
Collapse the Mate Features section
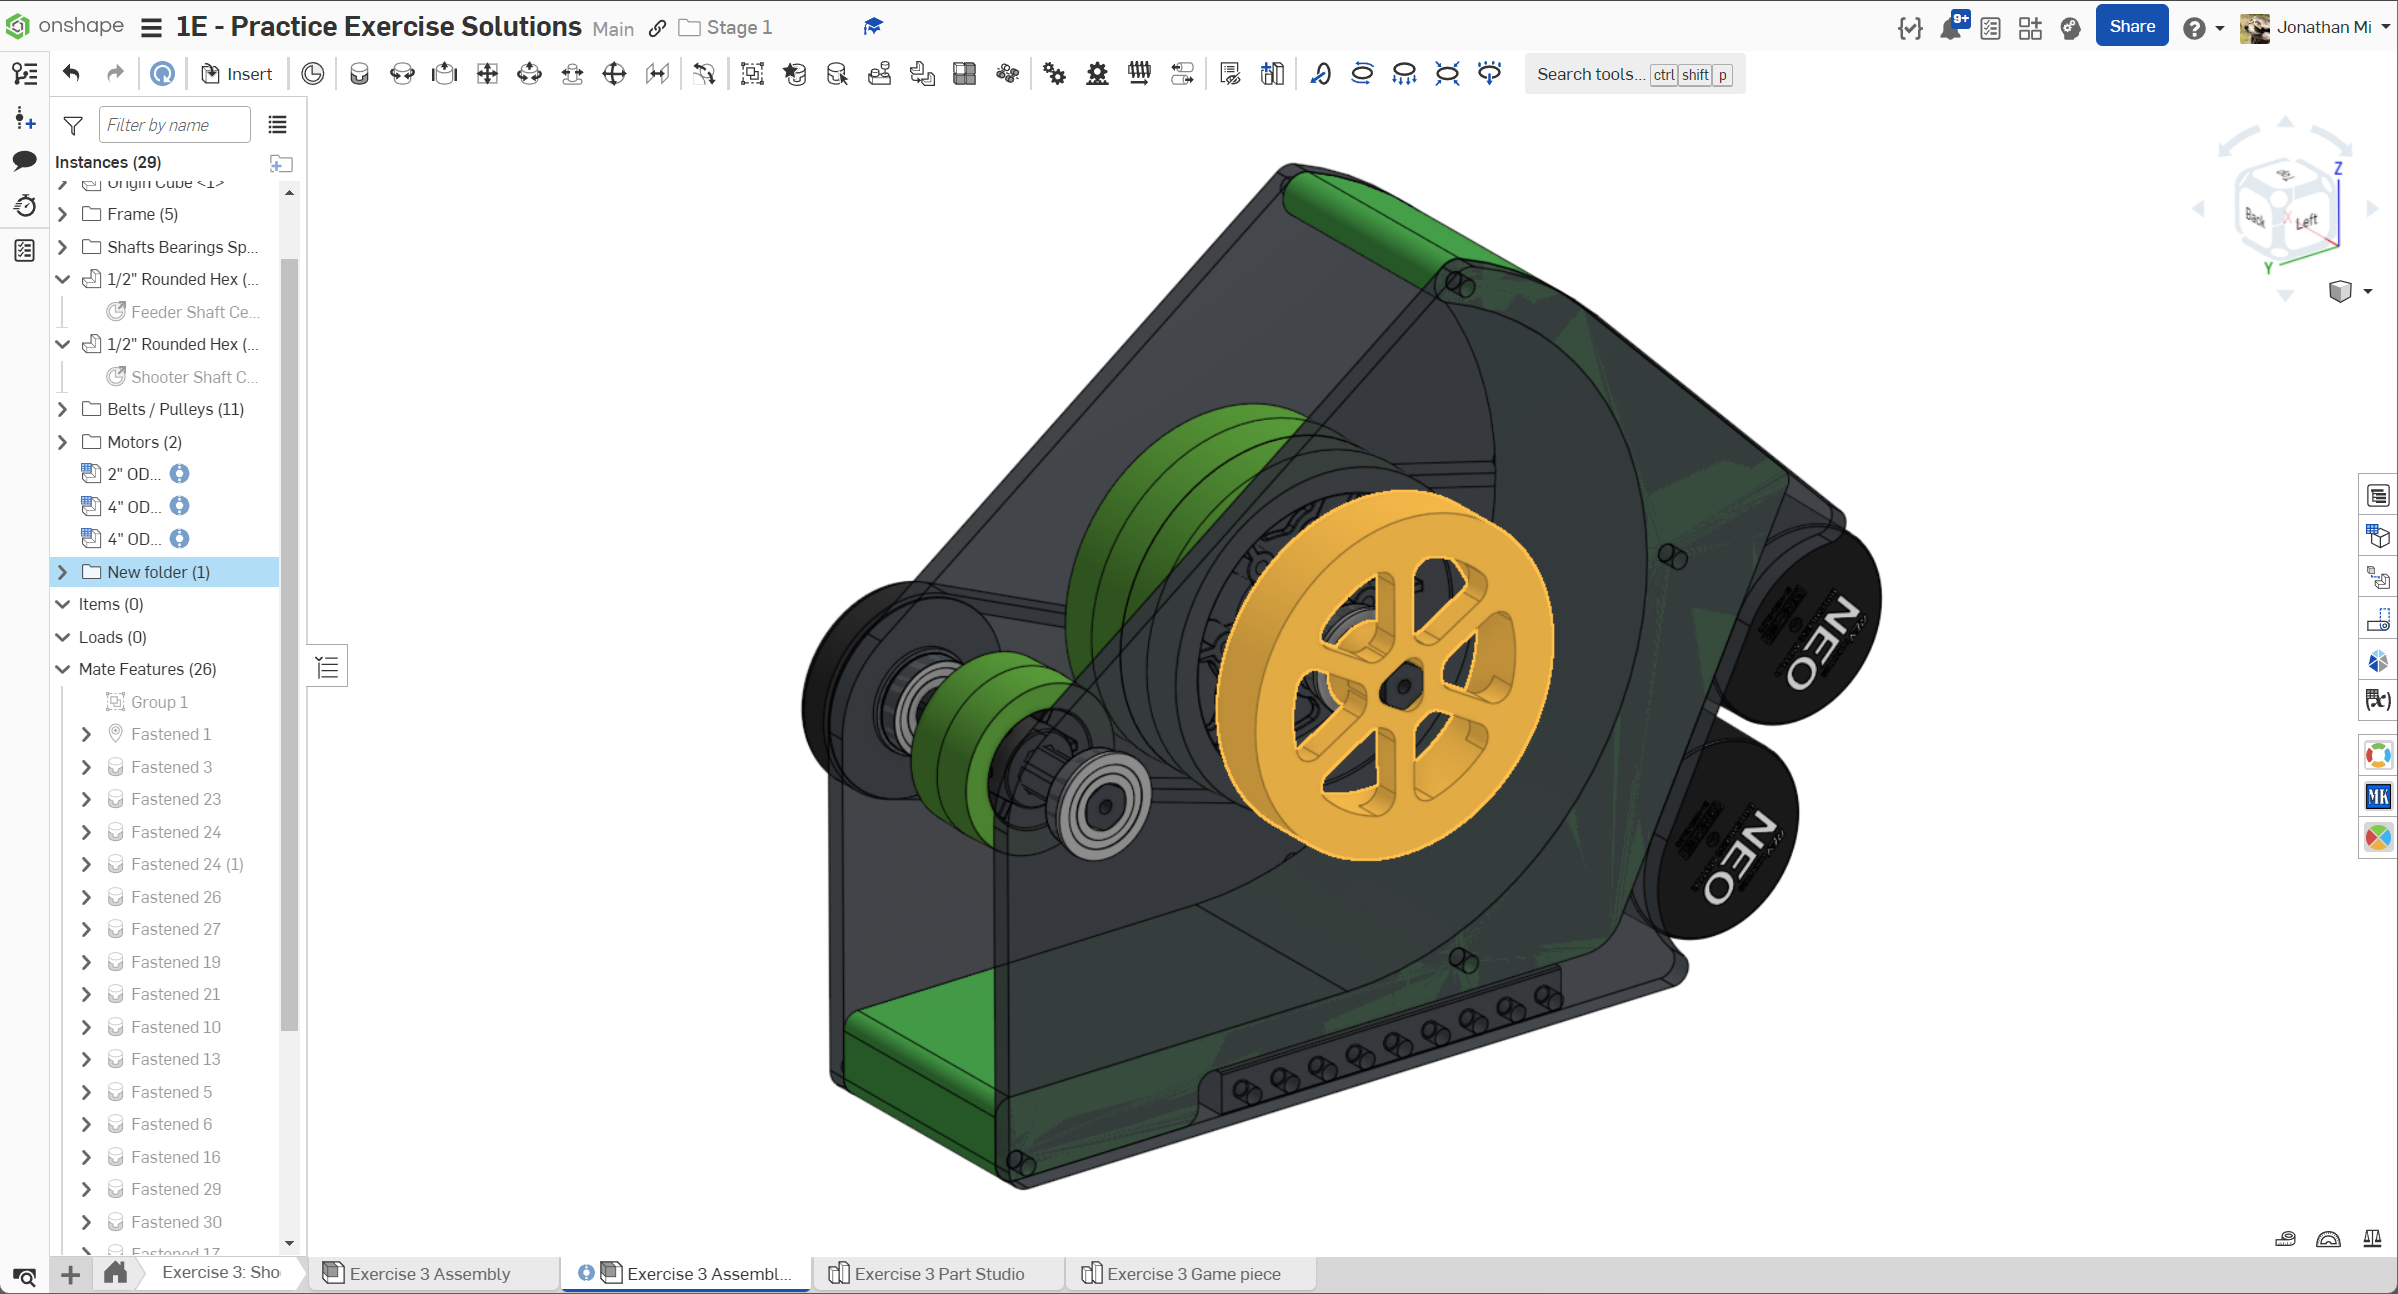click(x=63, y=669)
